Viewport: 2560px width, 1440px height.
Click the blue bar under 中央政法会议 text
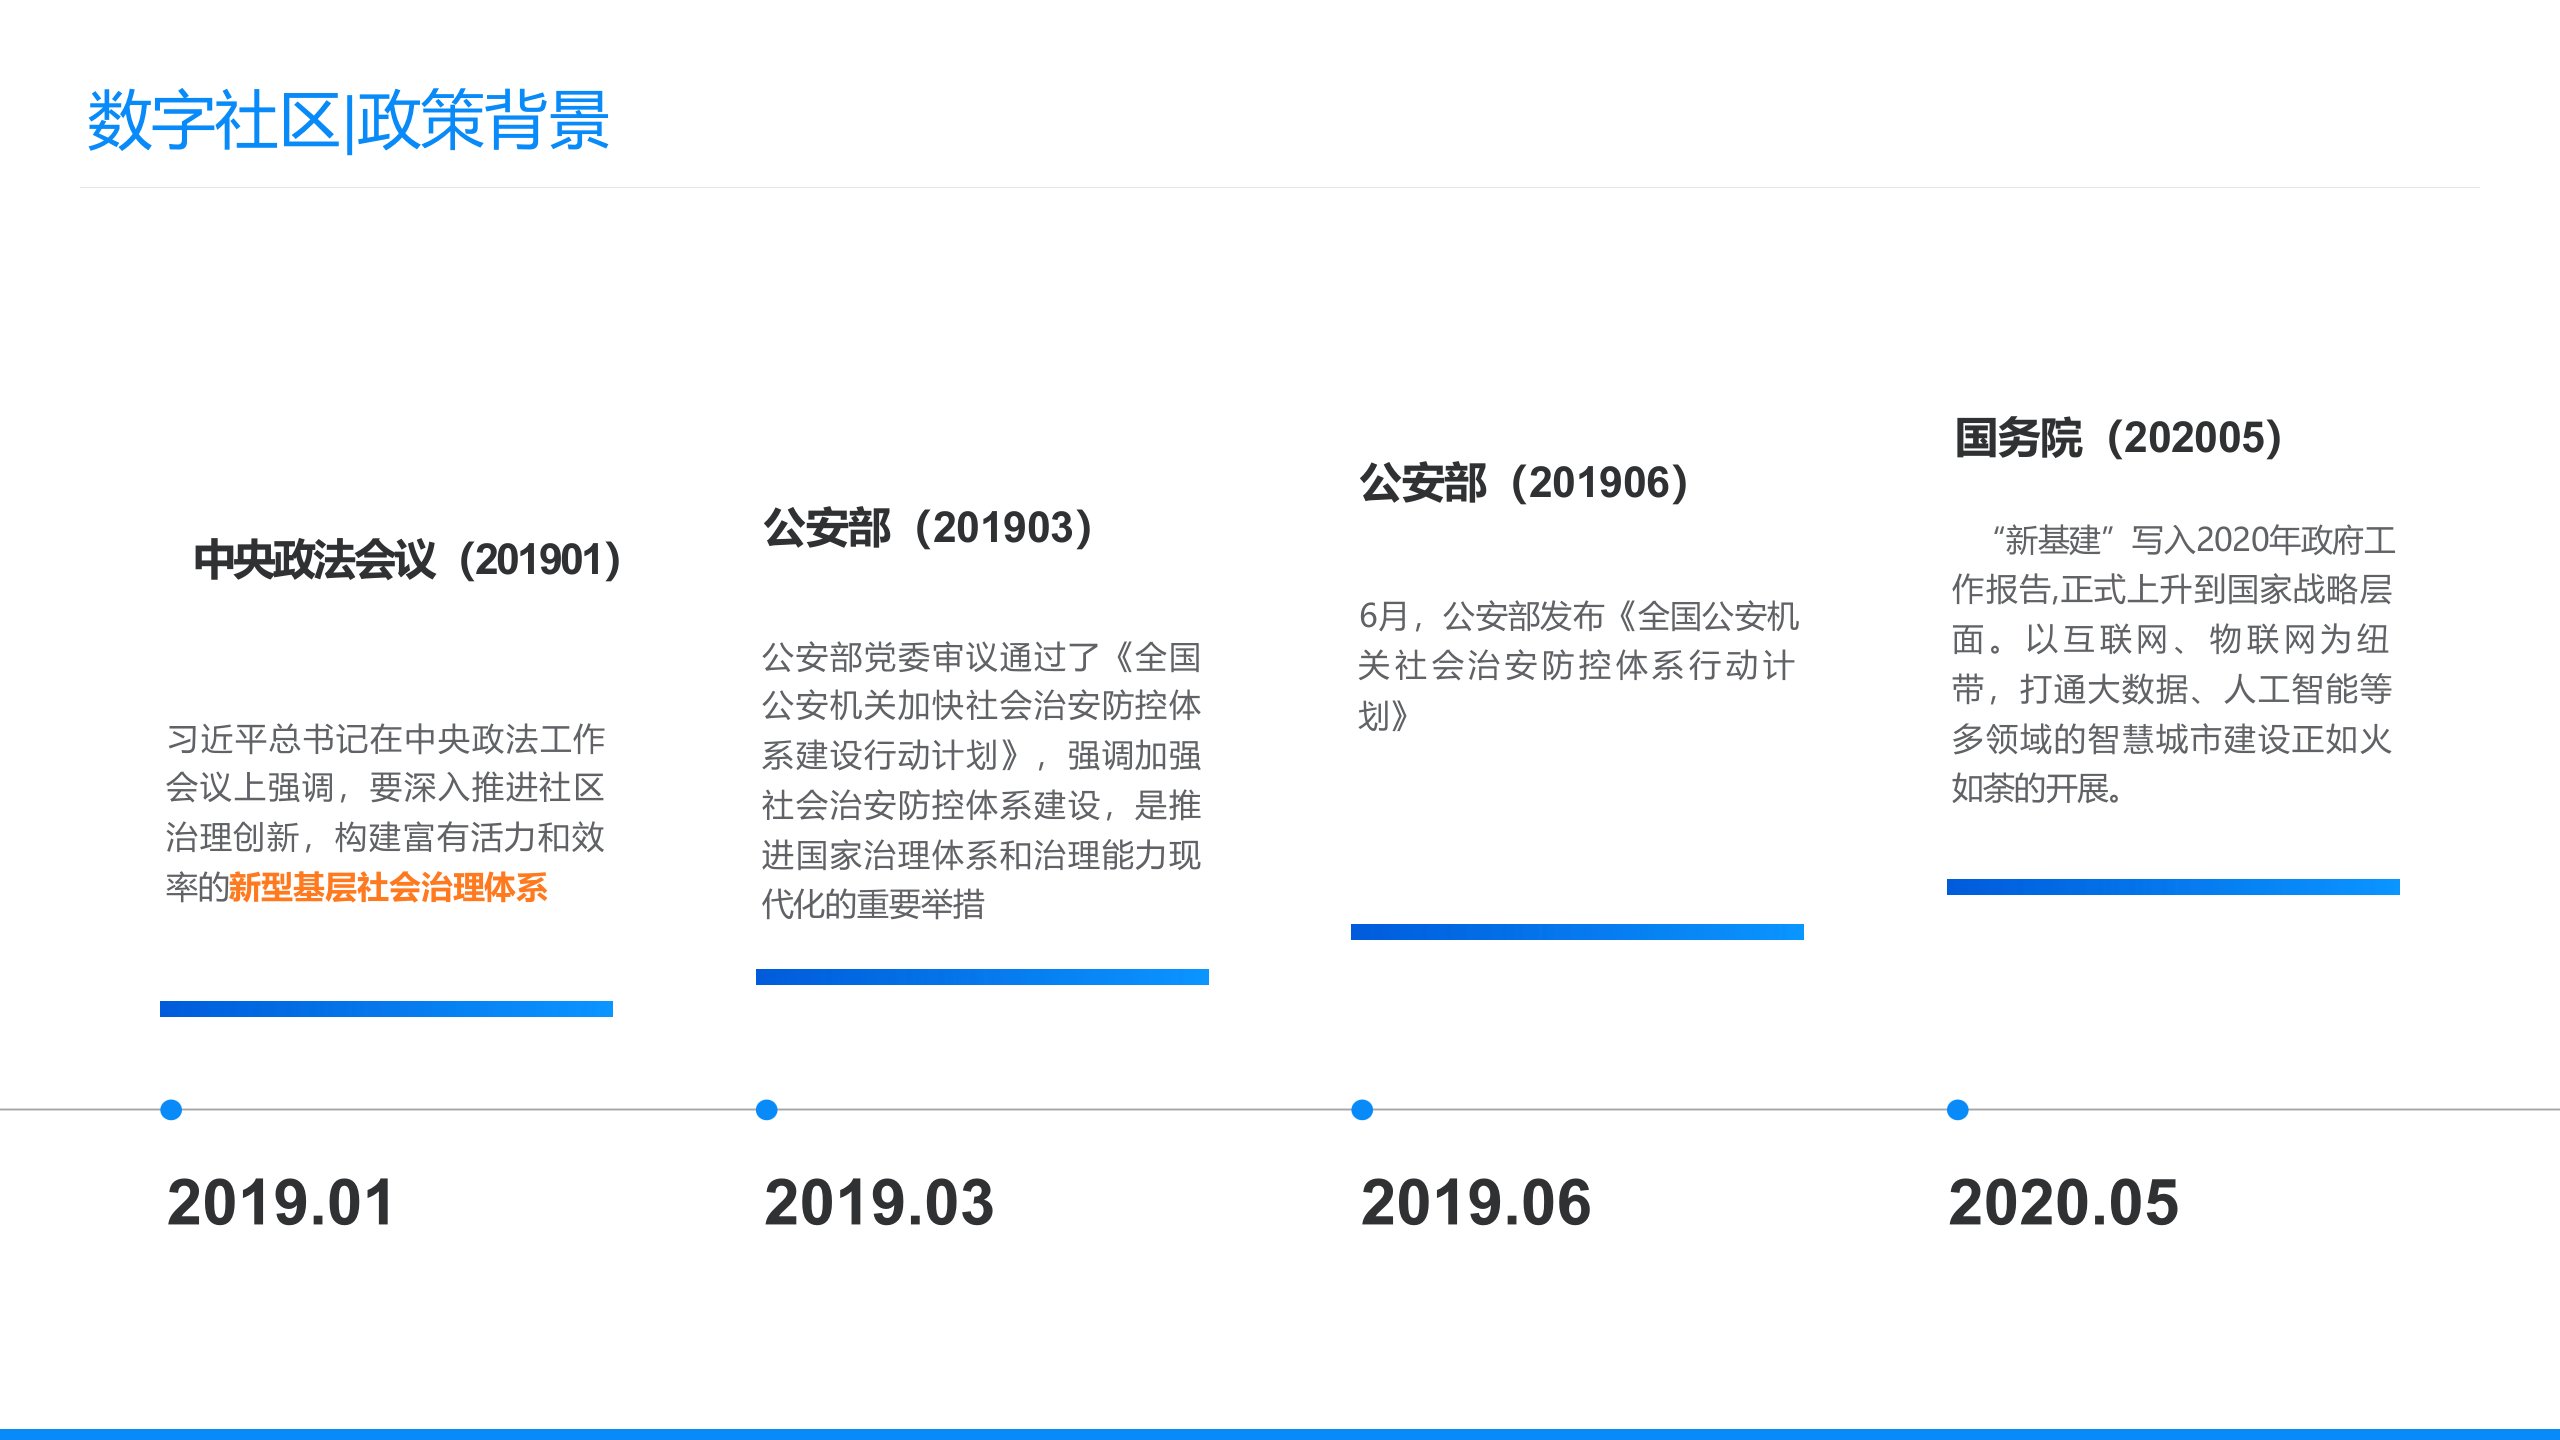[386, 1009]
